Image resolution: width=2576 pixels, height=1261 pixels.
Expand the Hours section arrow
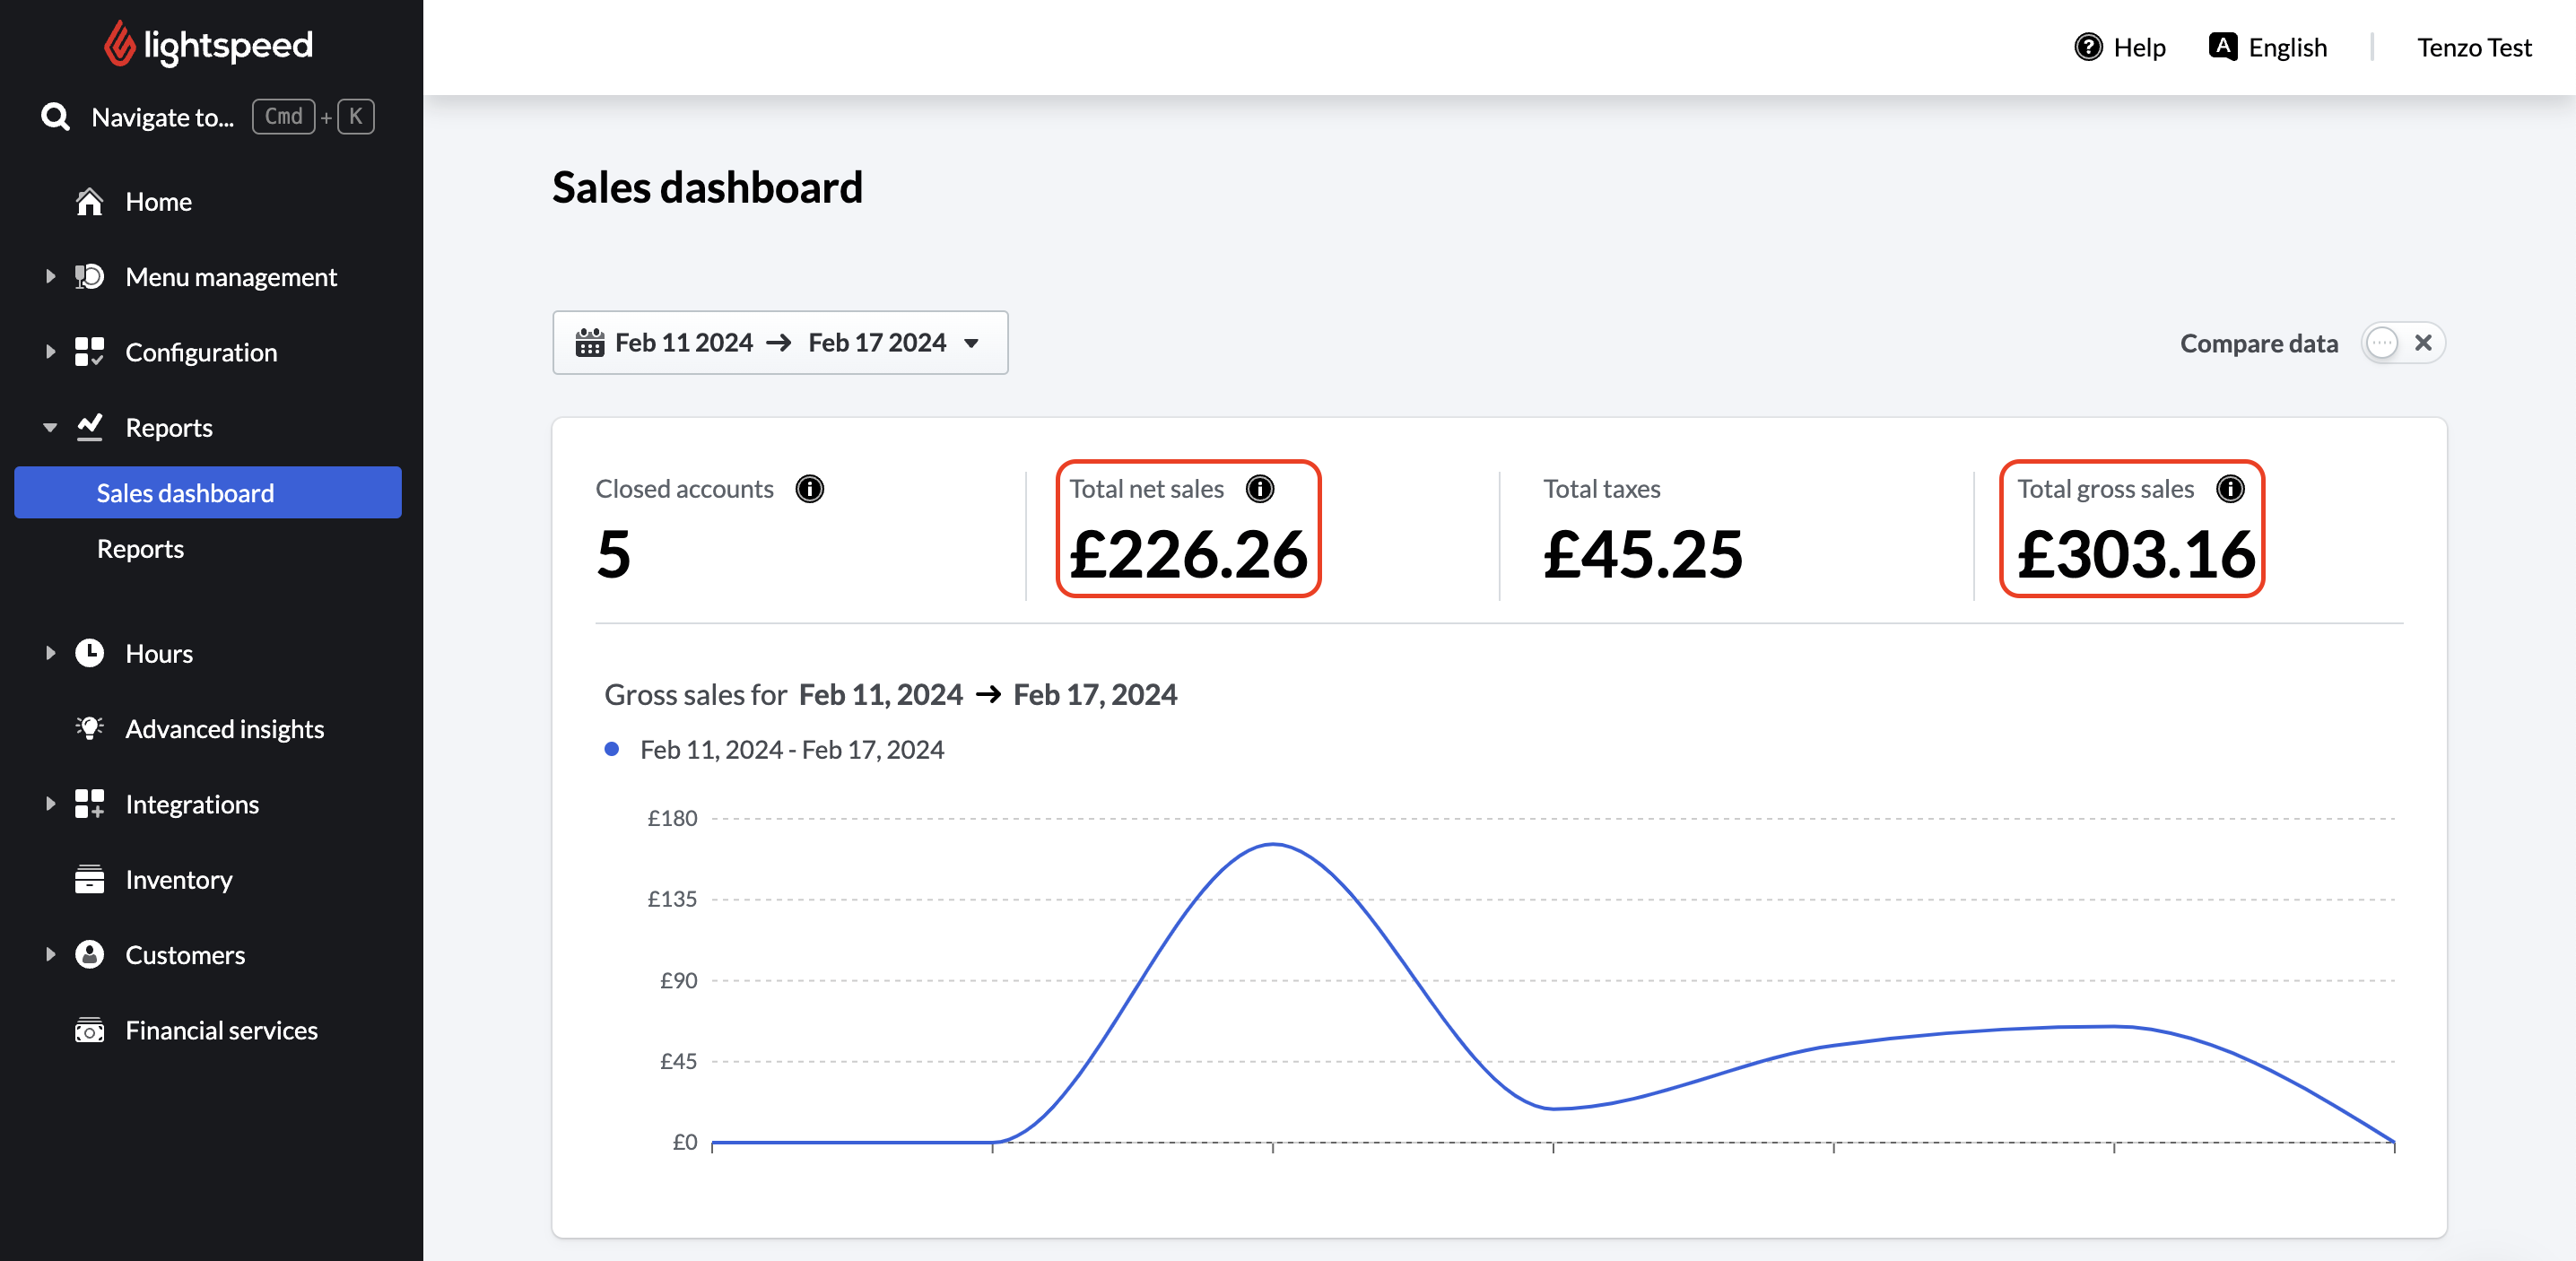click(x=50, y=653)
